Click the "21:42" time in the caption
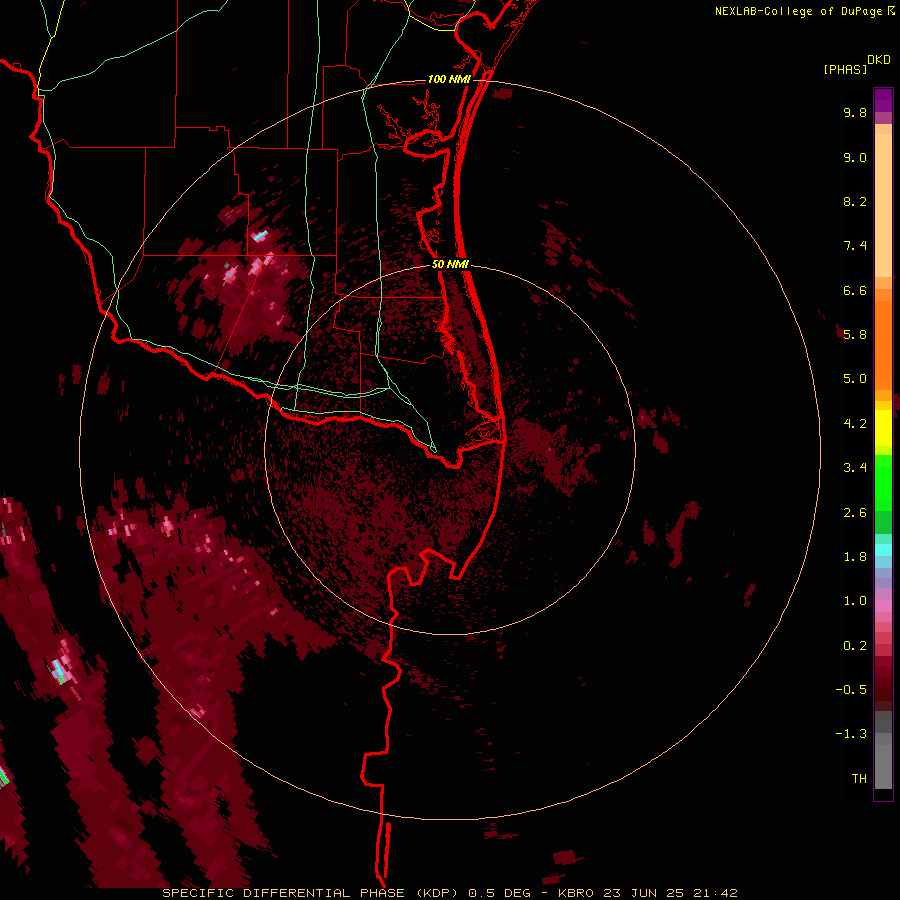The image size is (900, 900). (x=717, y=893)
